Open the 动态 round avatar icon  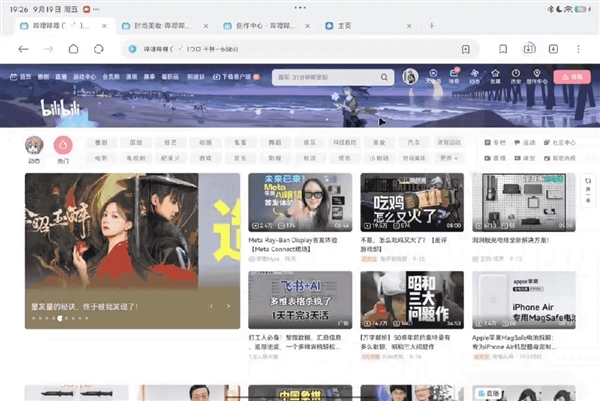34,145
